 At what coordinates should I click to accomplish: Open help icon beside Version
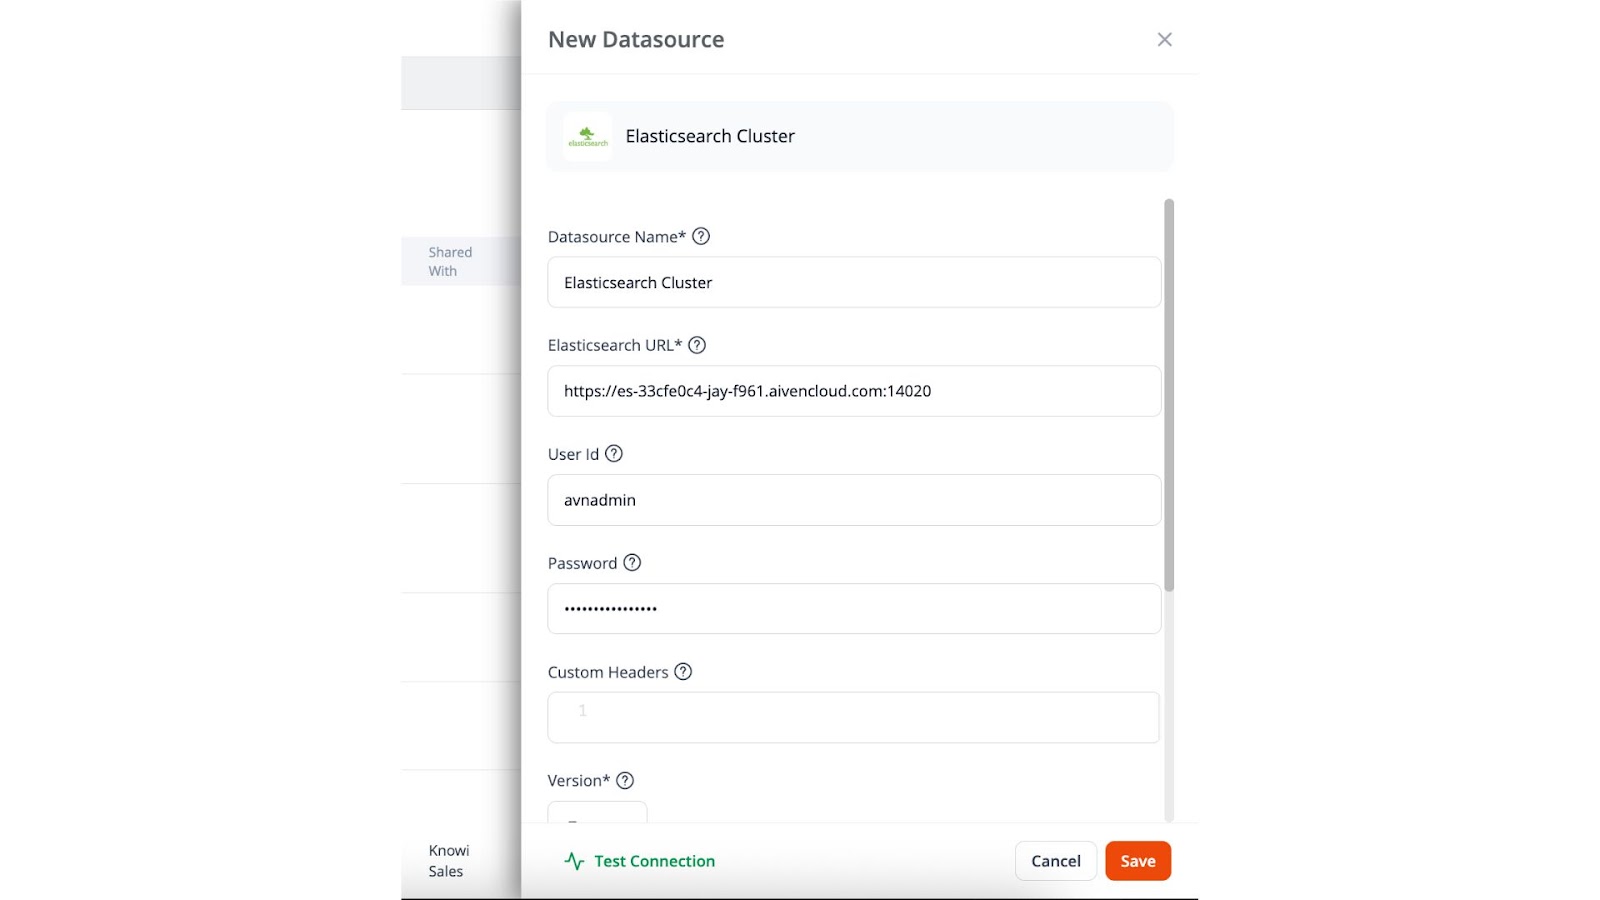[625, 780]
